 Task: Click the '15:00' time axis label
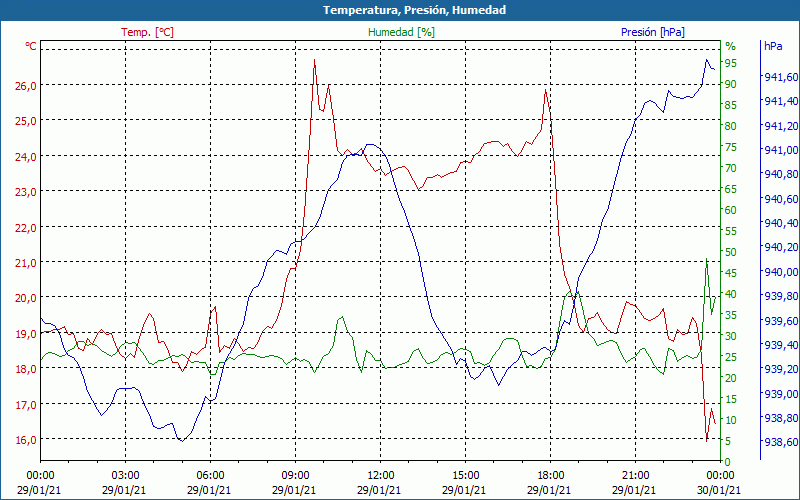click(465, 476)
